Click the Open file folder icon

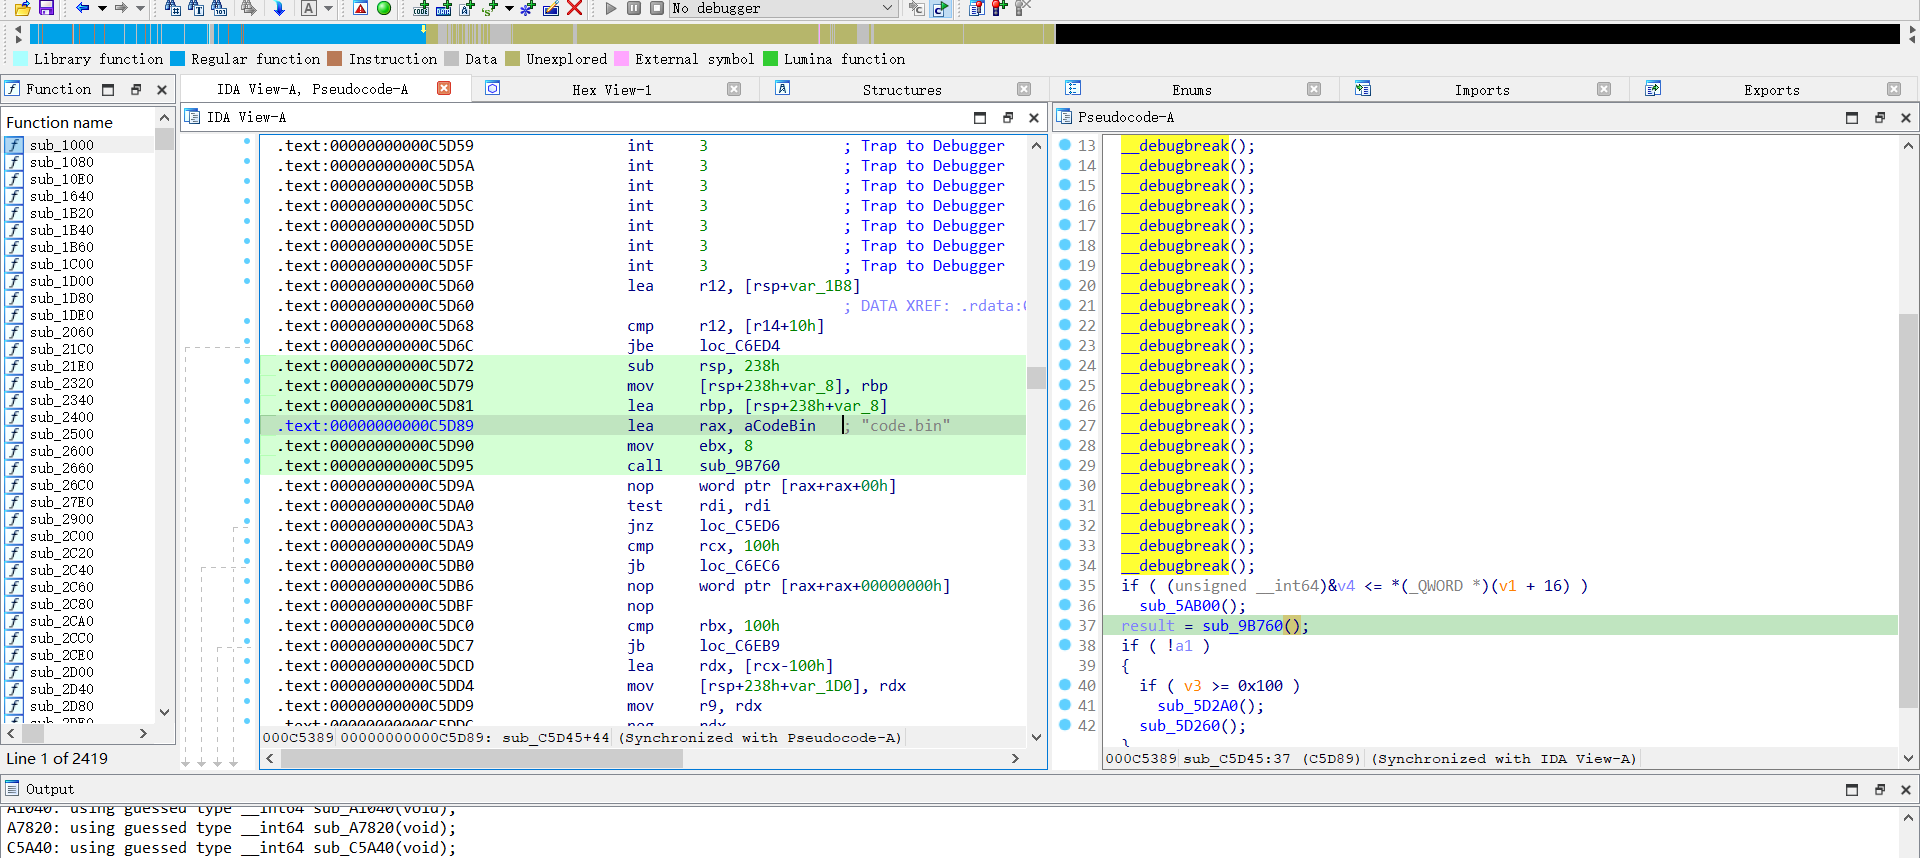(x=22, y=8)
